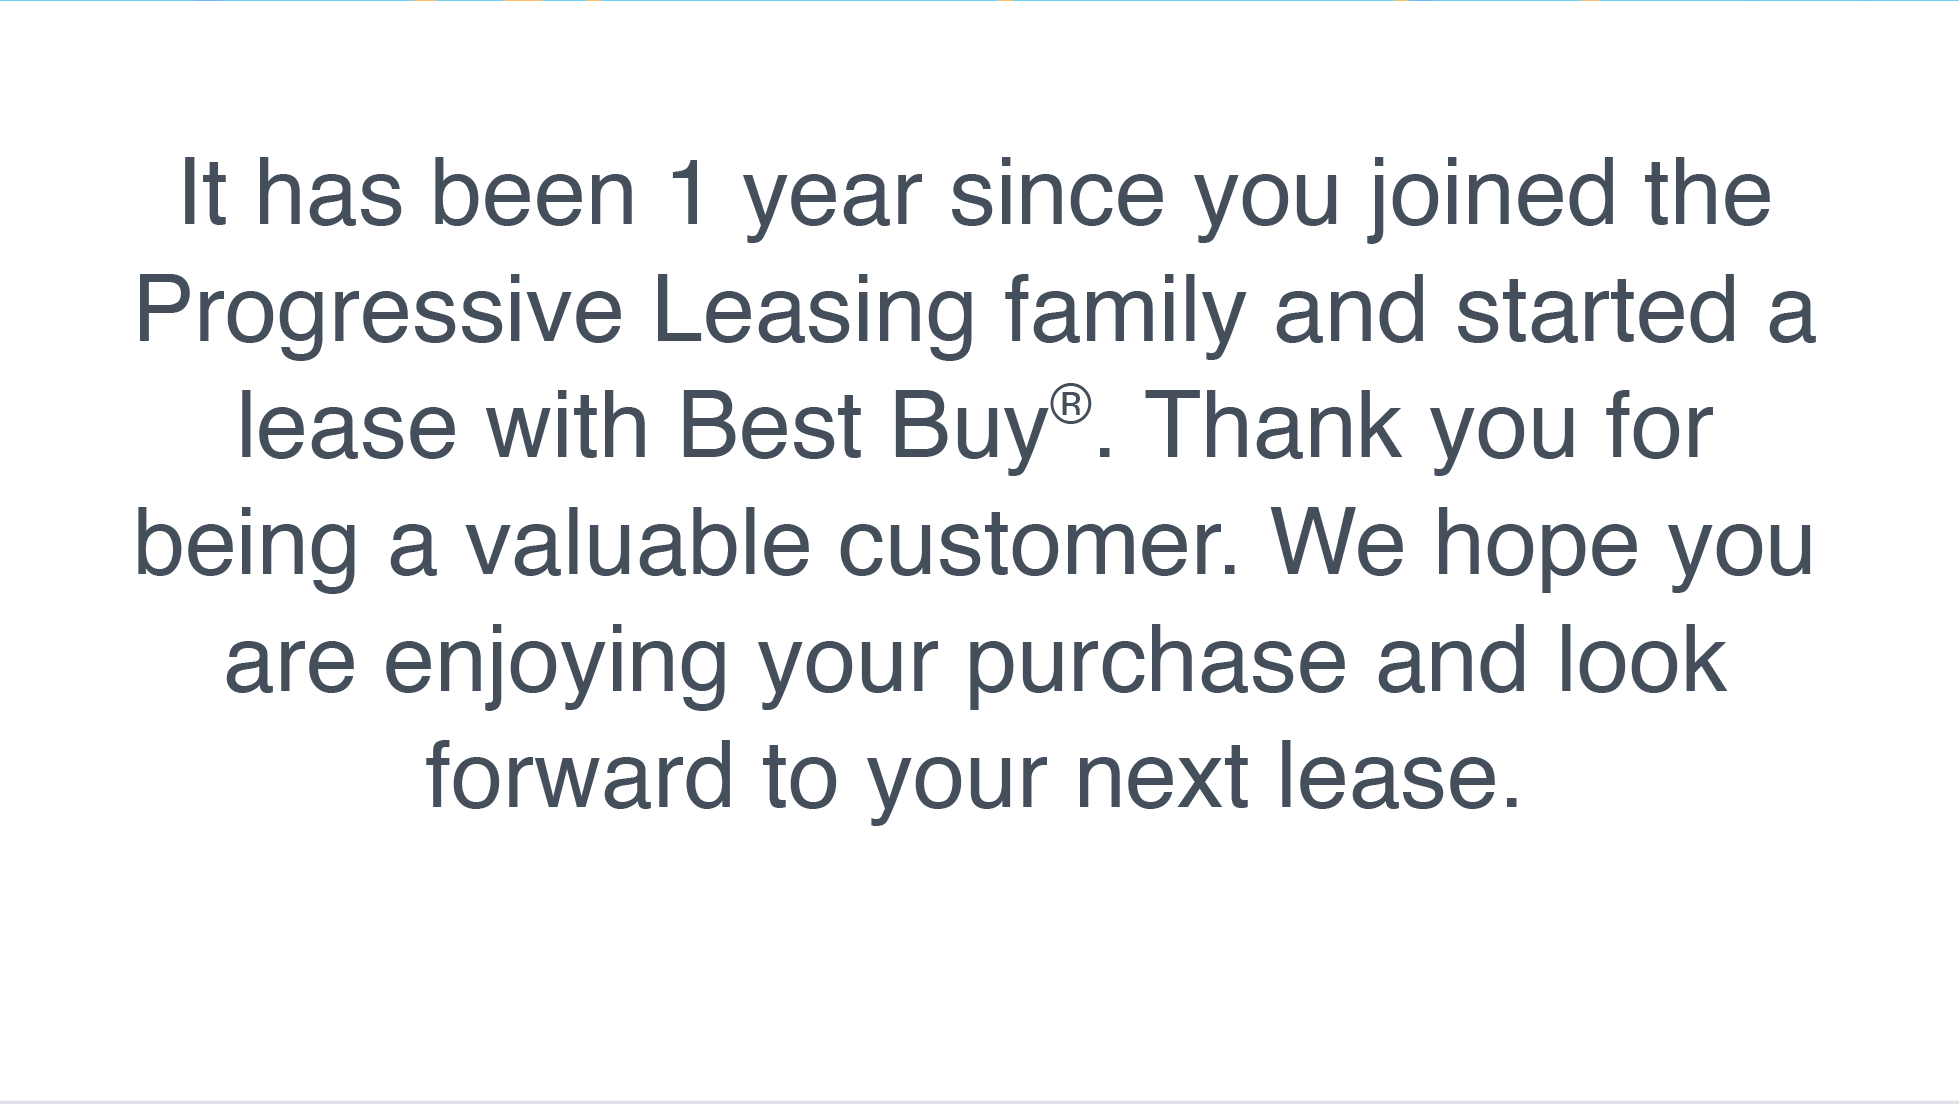1959x1104 pixels.
Task: Click the word "forward" in the last line
Action: (x=580, y=778)
